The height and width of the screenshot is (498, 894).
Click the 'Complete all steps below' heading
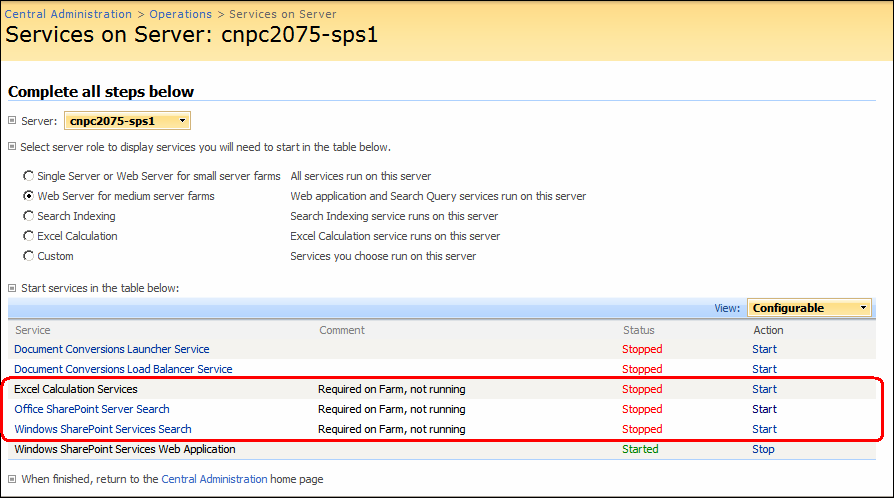coord(101,91)
